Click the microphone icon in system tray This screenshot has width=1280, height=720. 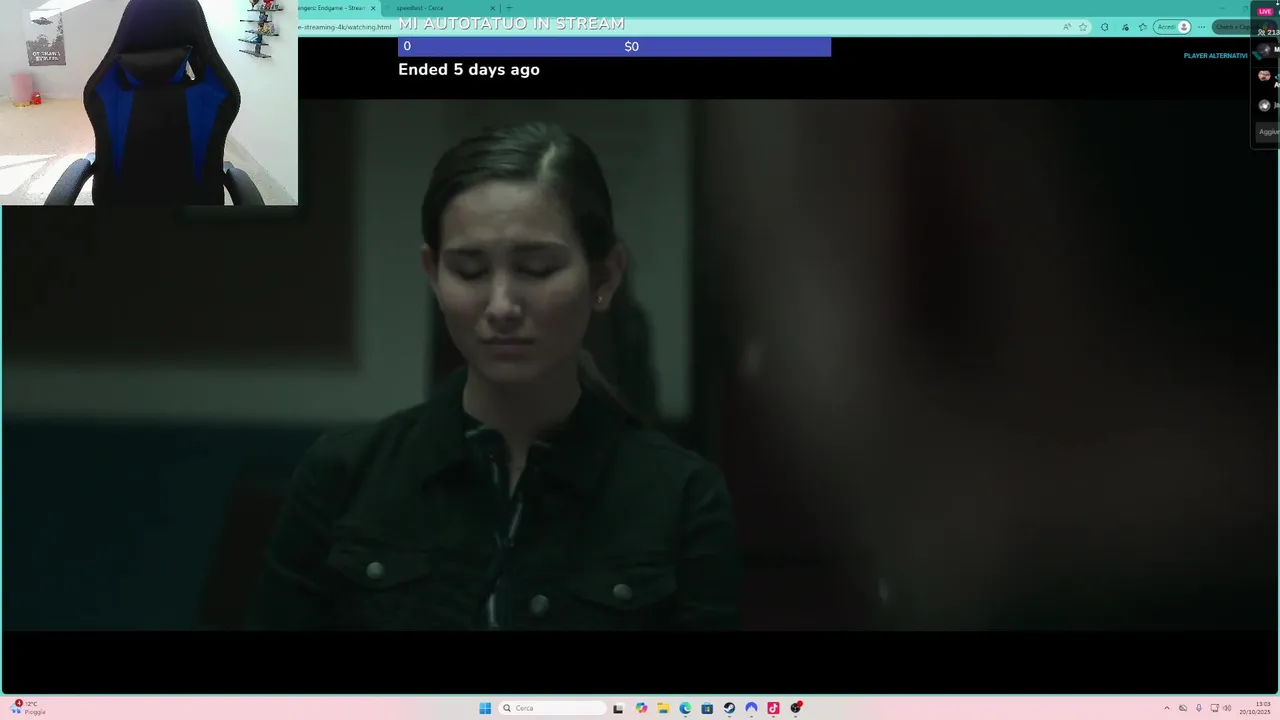point(1199,708)
